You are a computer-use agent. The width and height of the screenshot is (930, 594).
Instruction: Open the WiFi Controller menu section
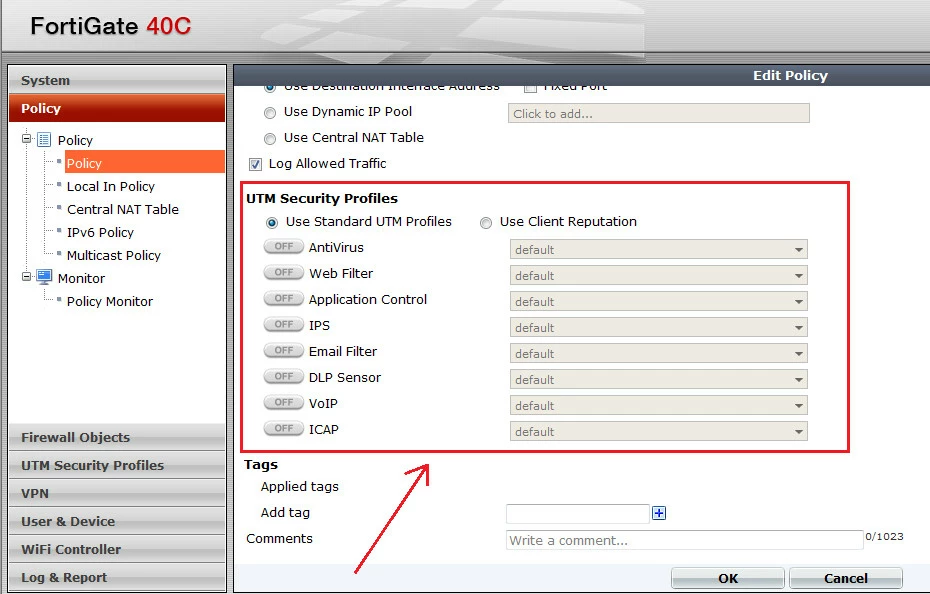[117, 549]
